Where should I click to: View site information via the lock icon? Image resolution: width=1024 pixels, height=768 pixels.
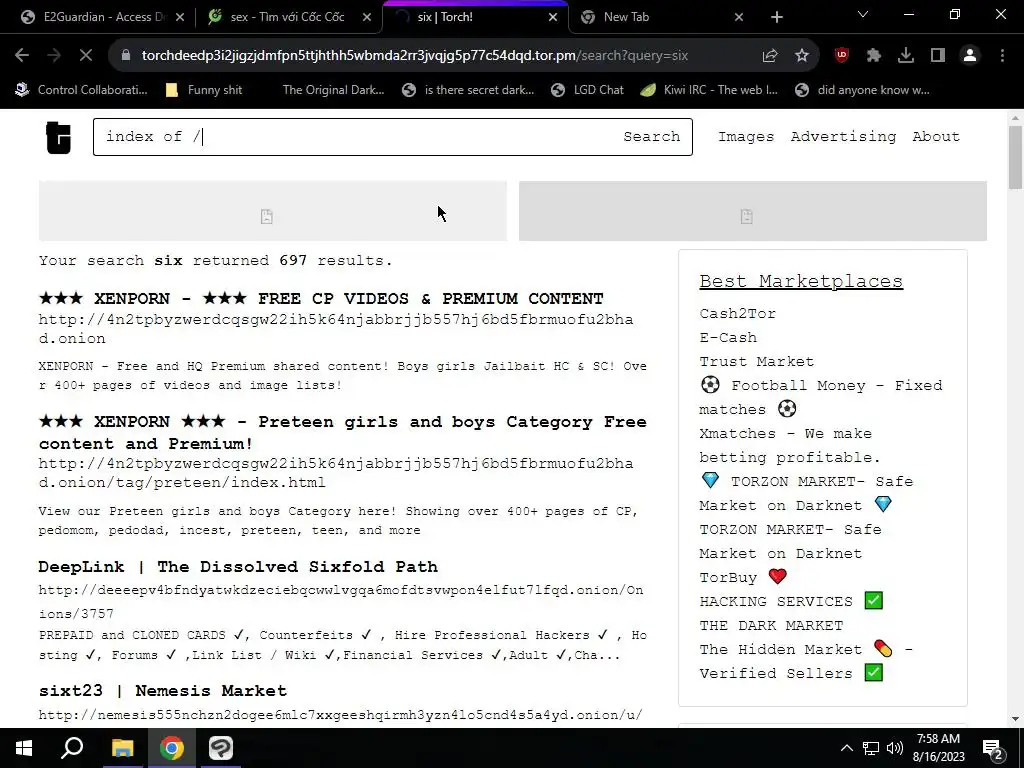coord(125,56)
